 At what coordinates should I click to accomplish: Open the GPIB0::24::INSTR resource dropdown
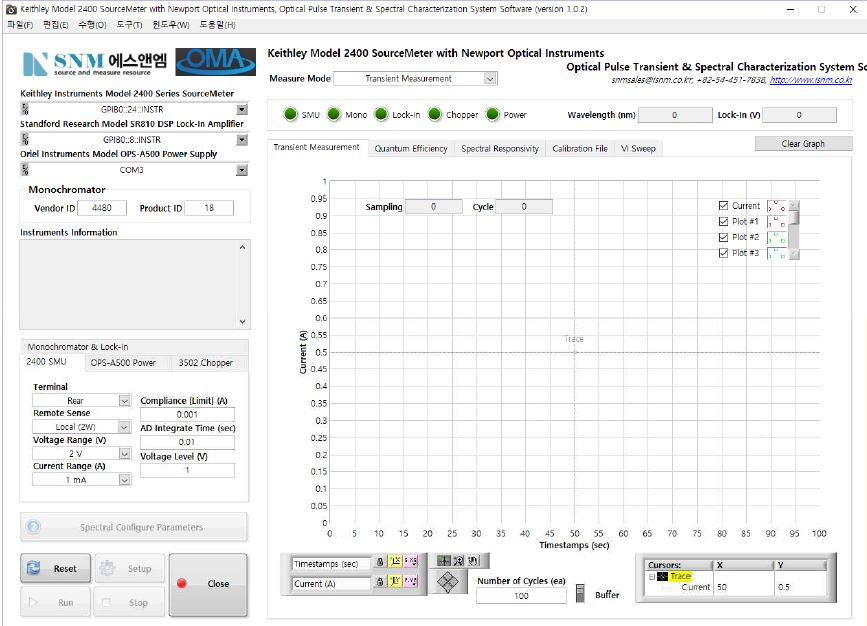pos(242,109)
